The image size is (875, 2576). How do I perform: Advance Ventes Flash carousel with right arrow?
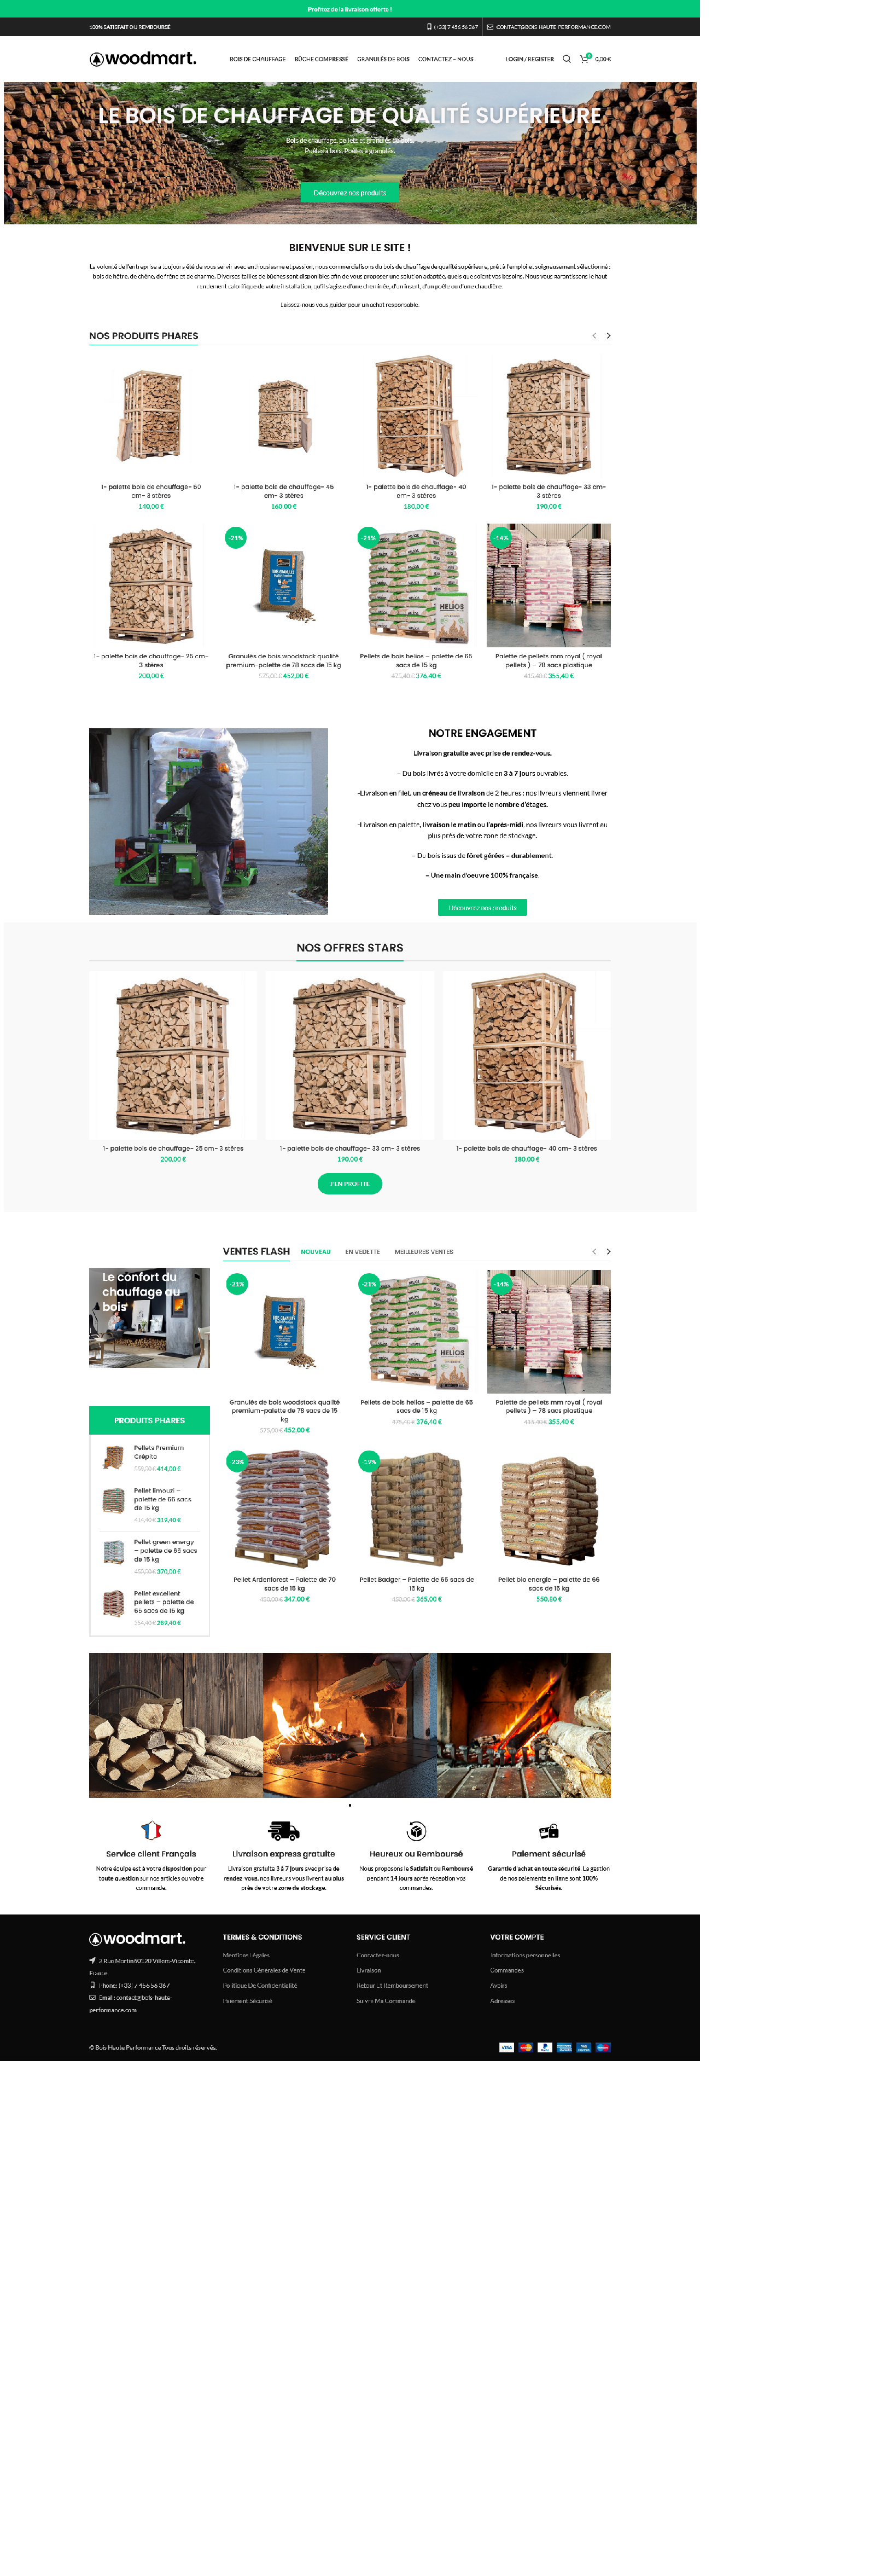608,1252
